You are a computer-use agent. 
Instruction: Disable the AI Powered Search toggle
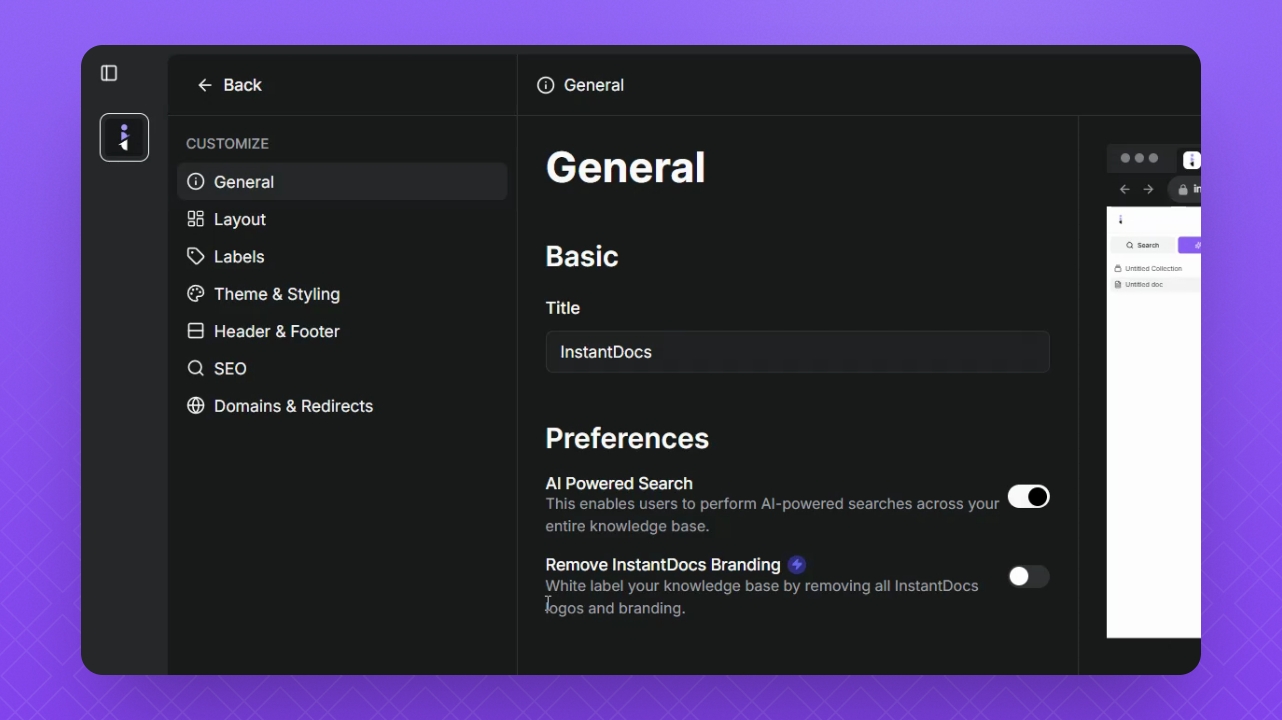tap(1028, 497)
